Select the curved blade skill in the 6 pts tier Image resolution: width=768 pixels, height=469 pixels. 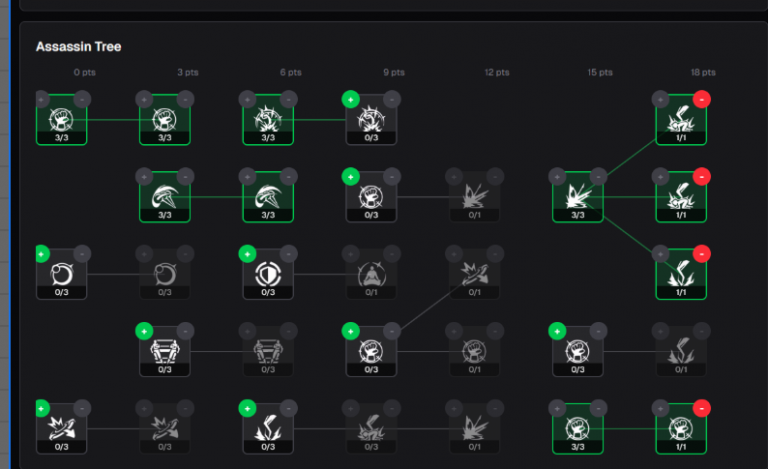pyautogui.click(x=268, y=197)
